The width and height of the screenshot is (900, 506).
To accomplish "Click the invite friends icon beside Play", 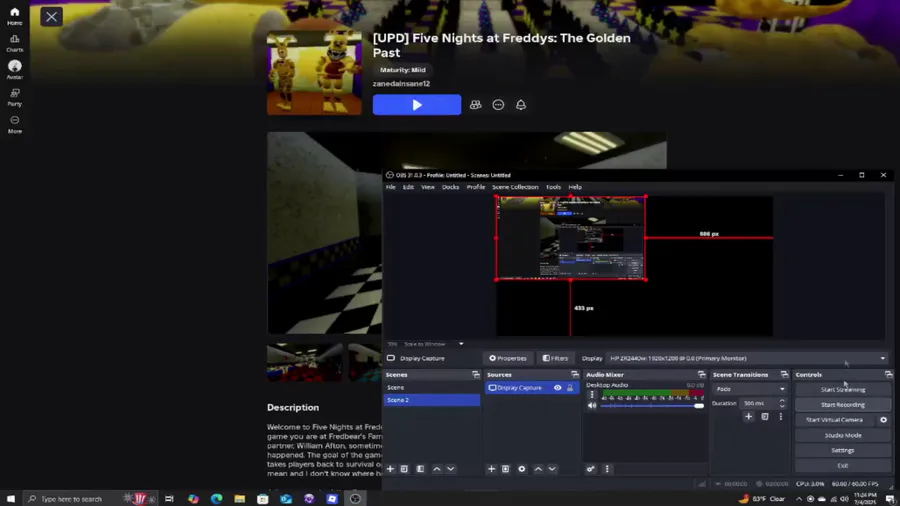I will [475, 105].
